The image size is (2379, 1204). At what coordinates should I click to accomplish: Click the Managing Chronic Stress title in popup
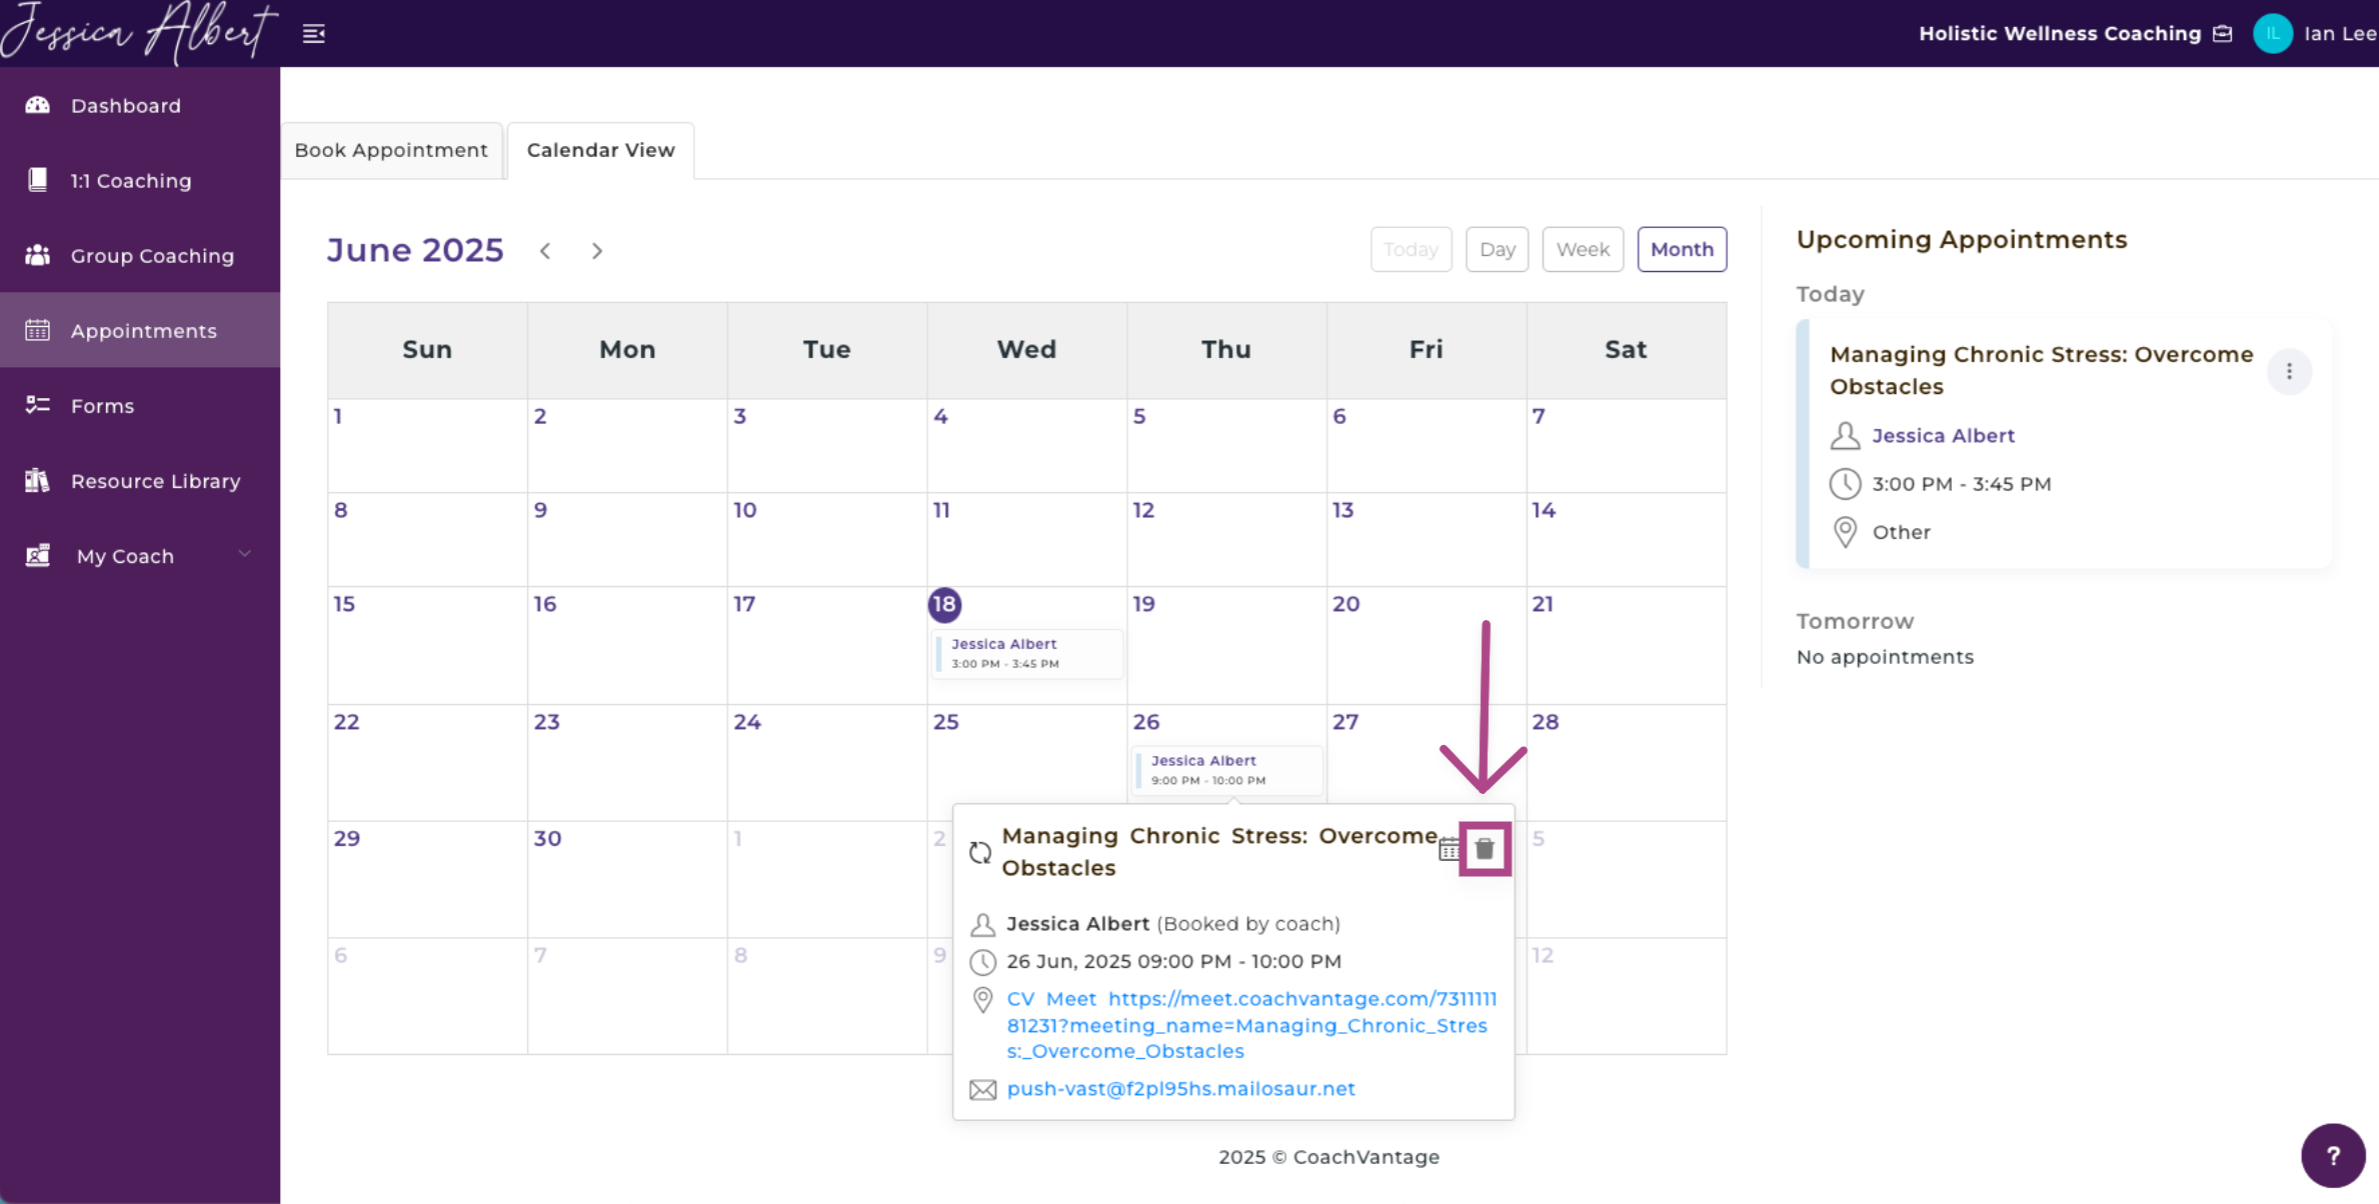(x=1219, y=852)
